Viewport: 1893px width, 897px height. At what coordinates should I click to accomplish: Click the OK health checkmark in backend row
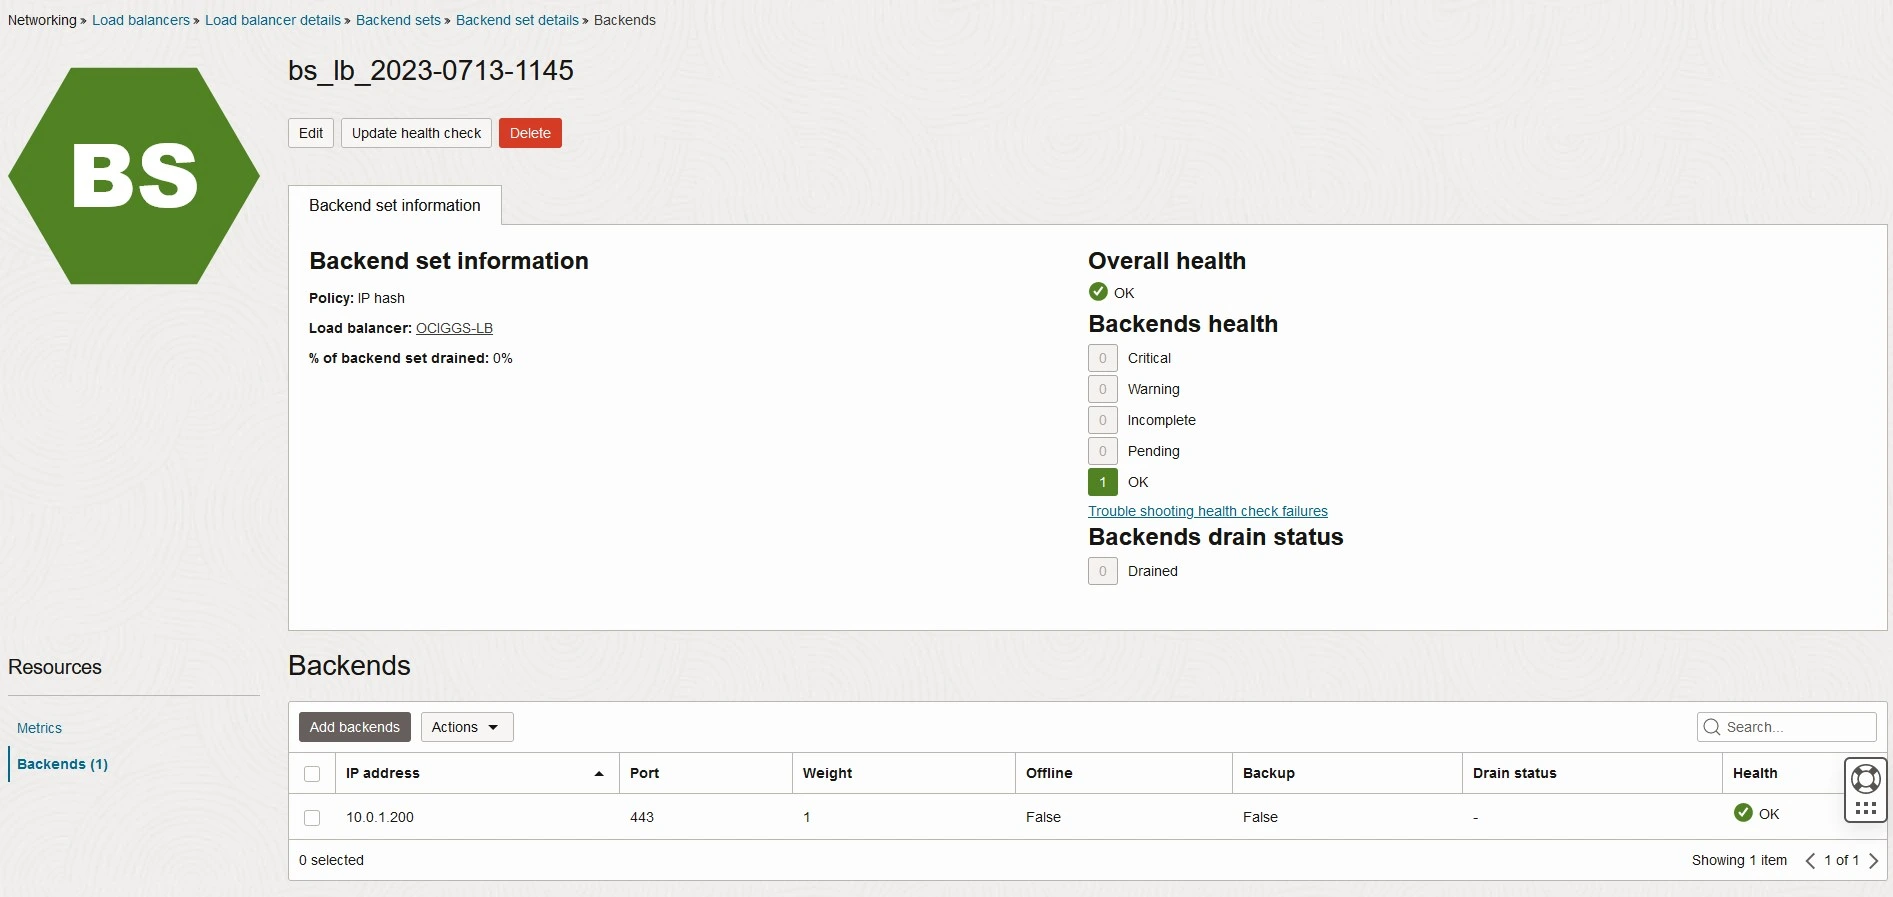pos(1743,813)
